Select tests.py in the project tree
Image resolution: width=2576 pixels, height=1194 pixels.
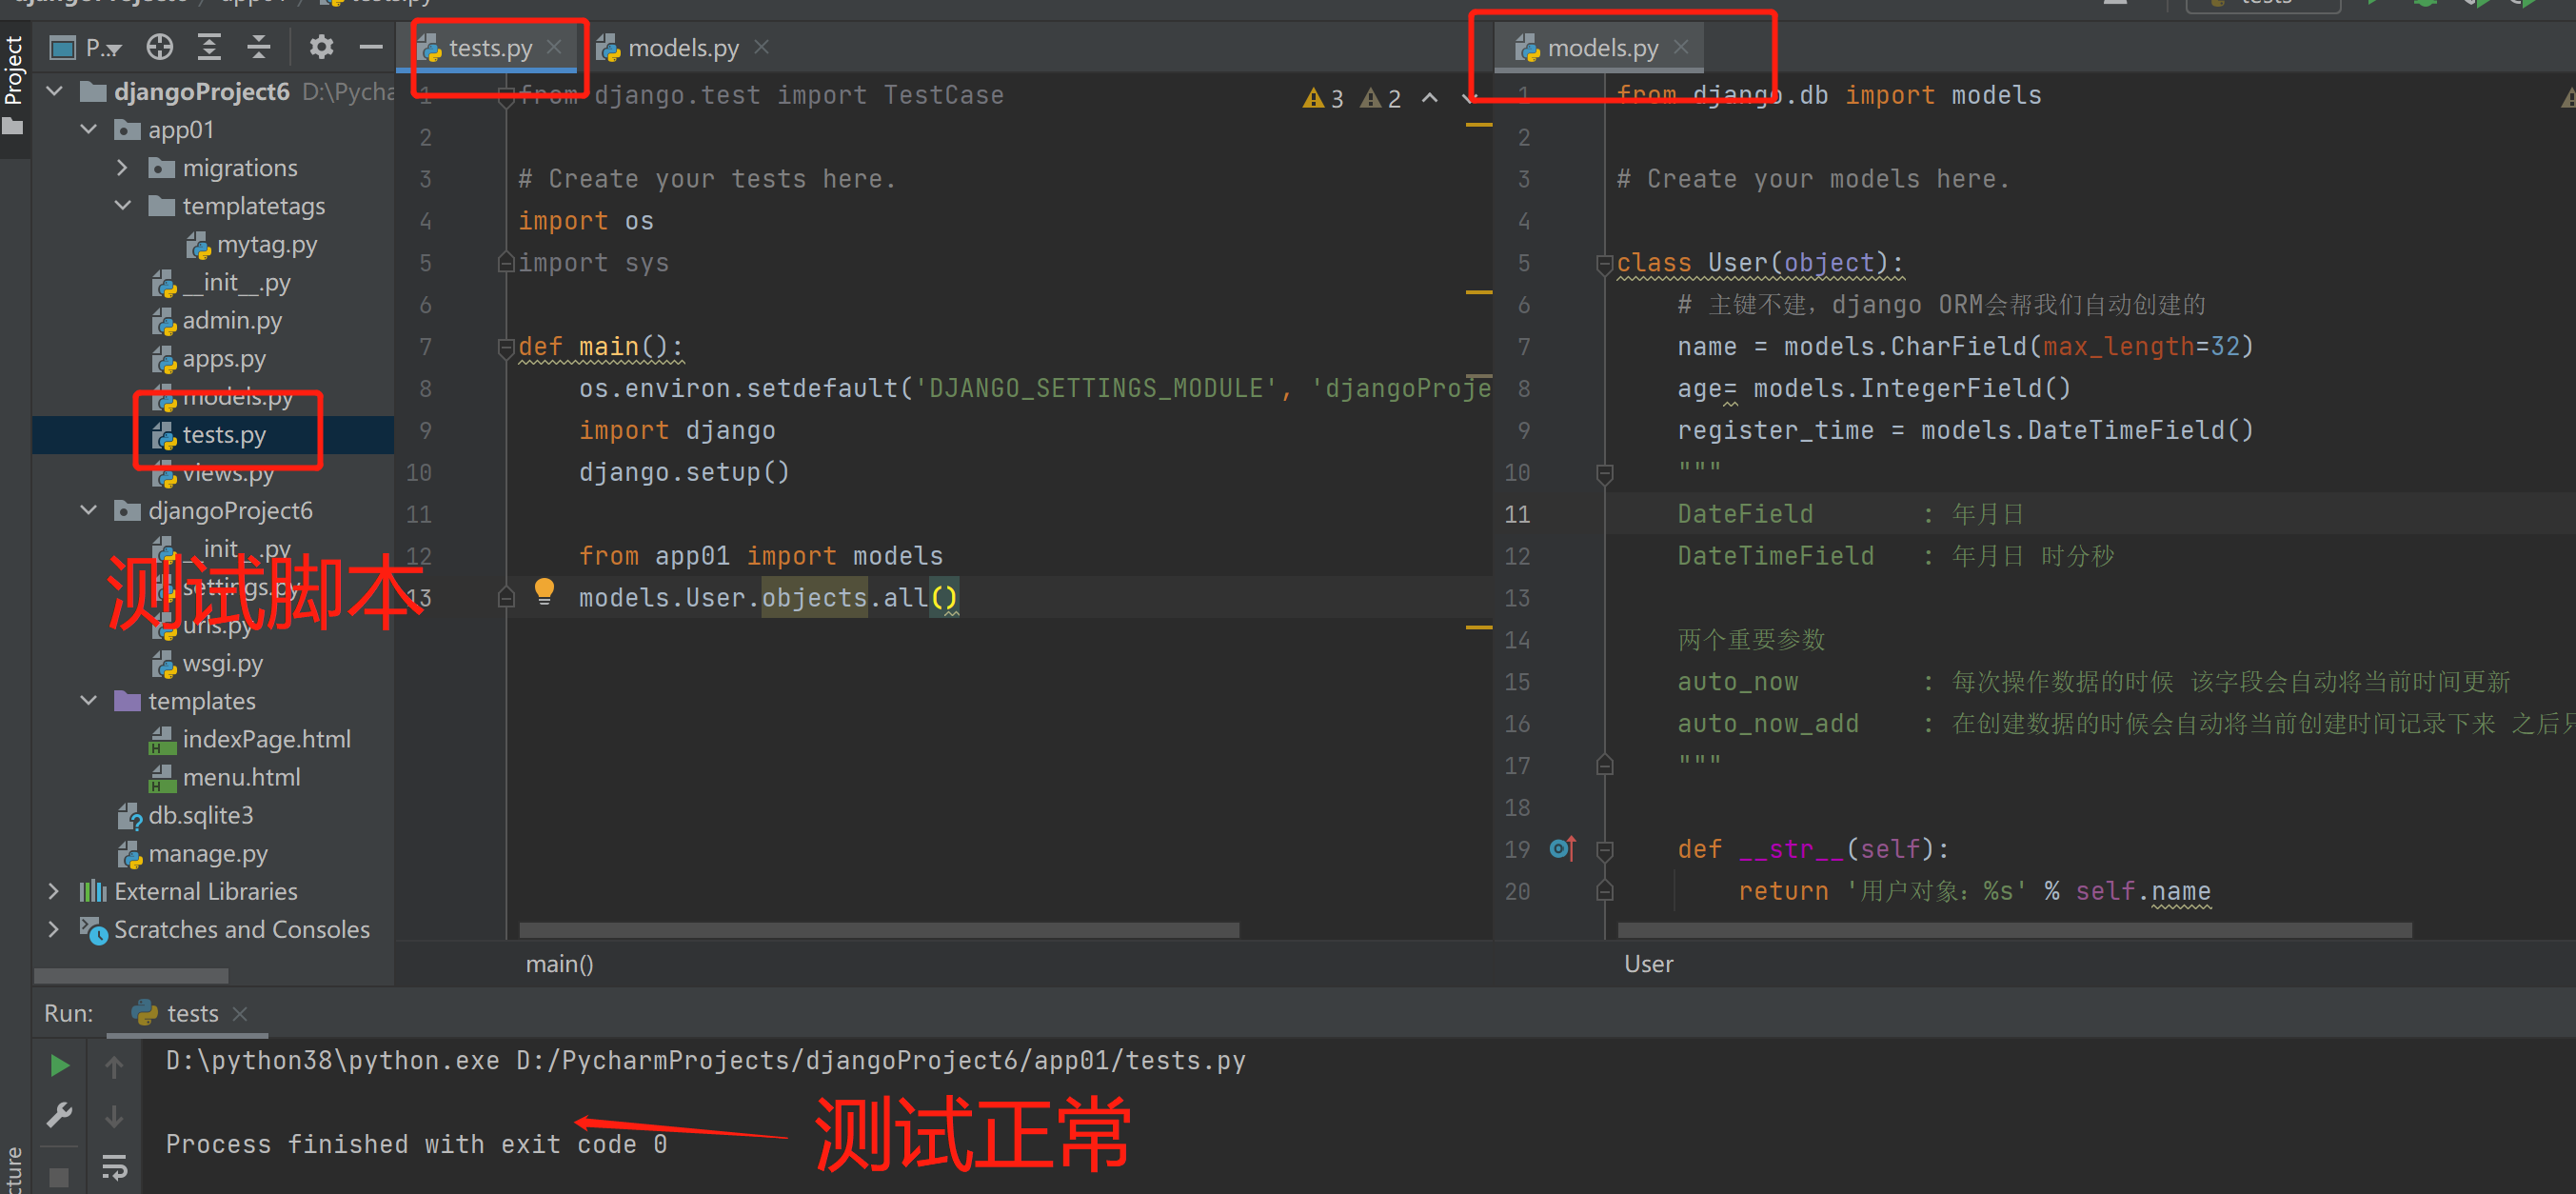click(209, 435)
